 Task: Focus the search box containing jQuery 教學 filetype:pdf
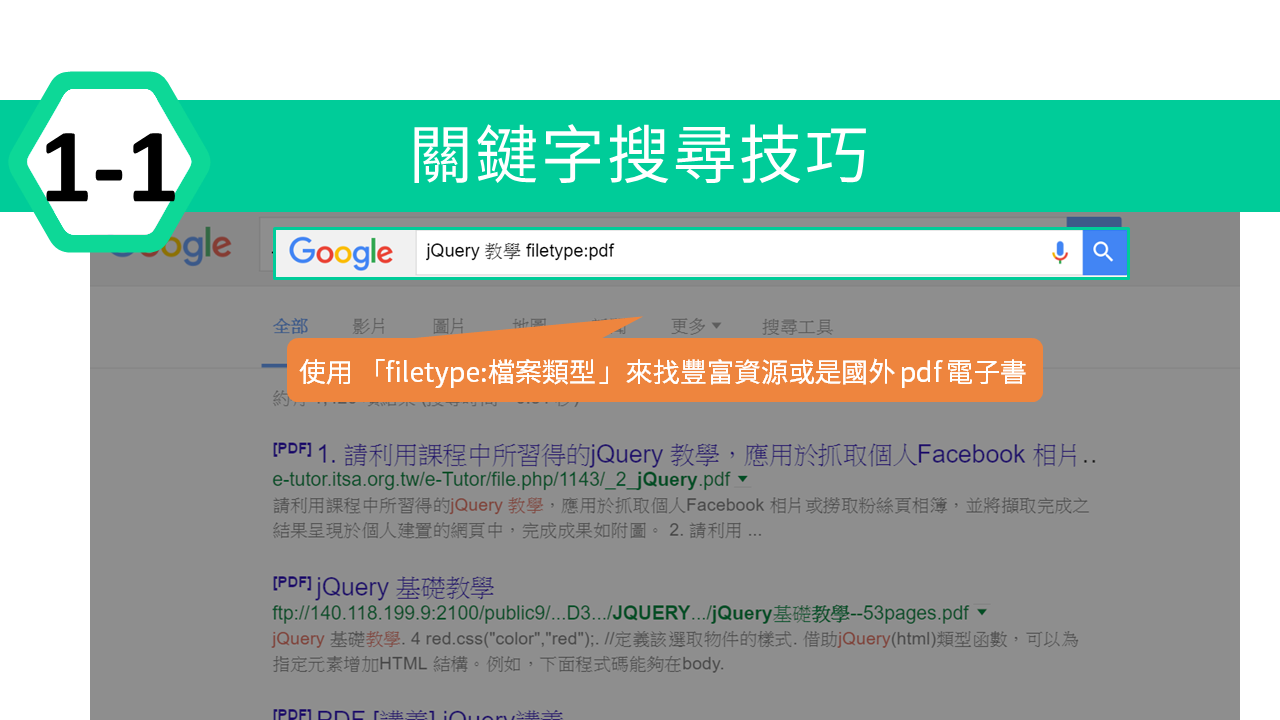click(749, 252)
